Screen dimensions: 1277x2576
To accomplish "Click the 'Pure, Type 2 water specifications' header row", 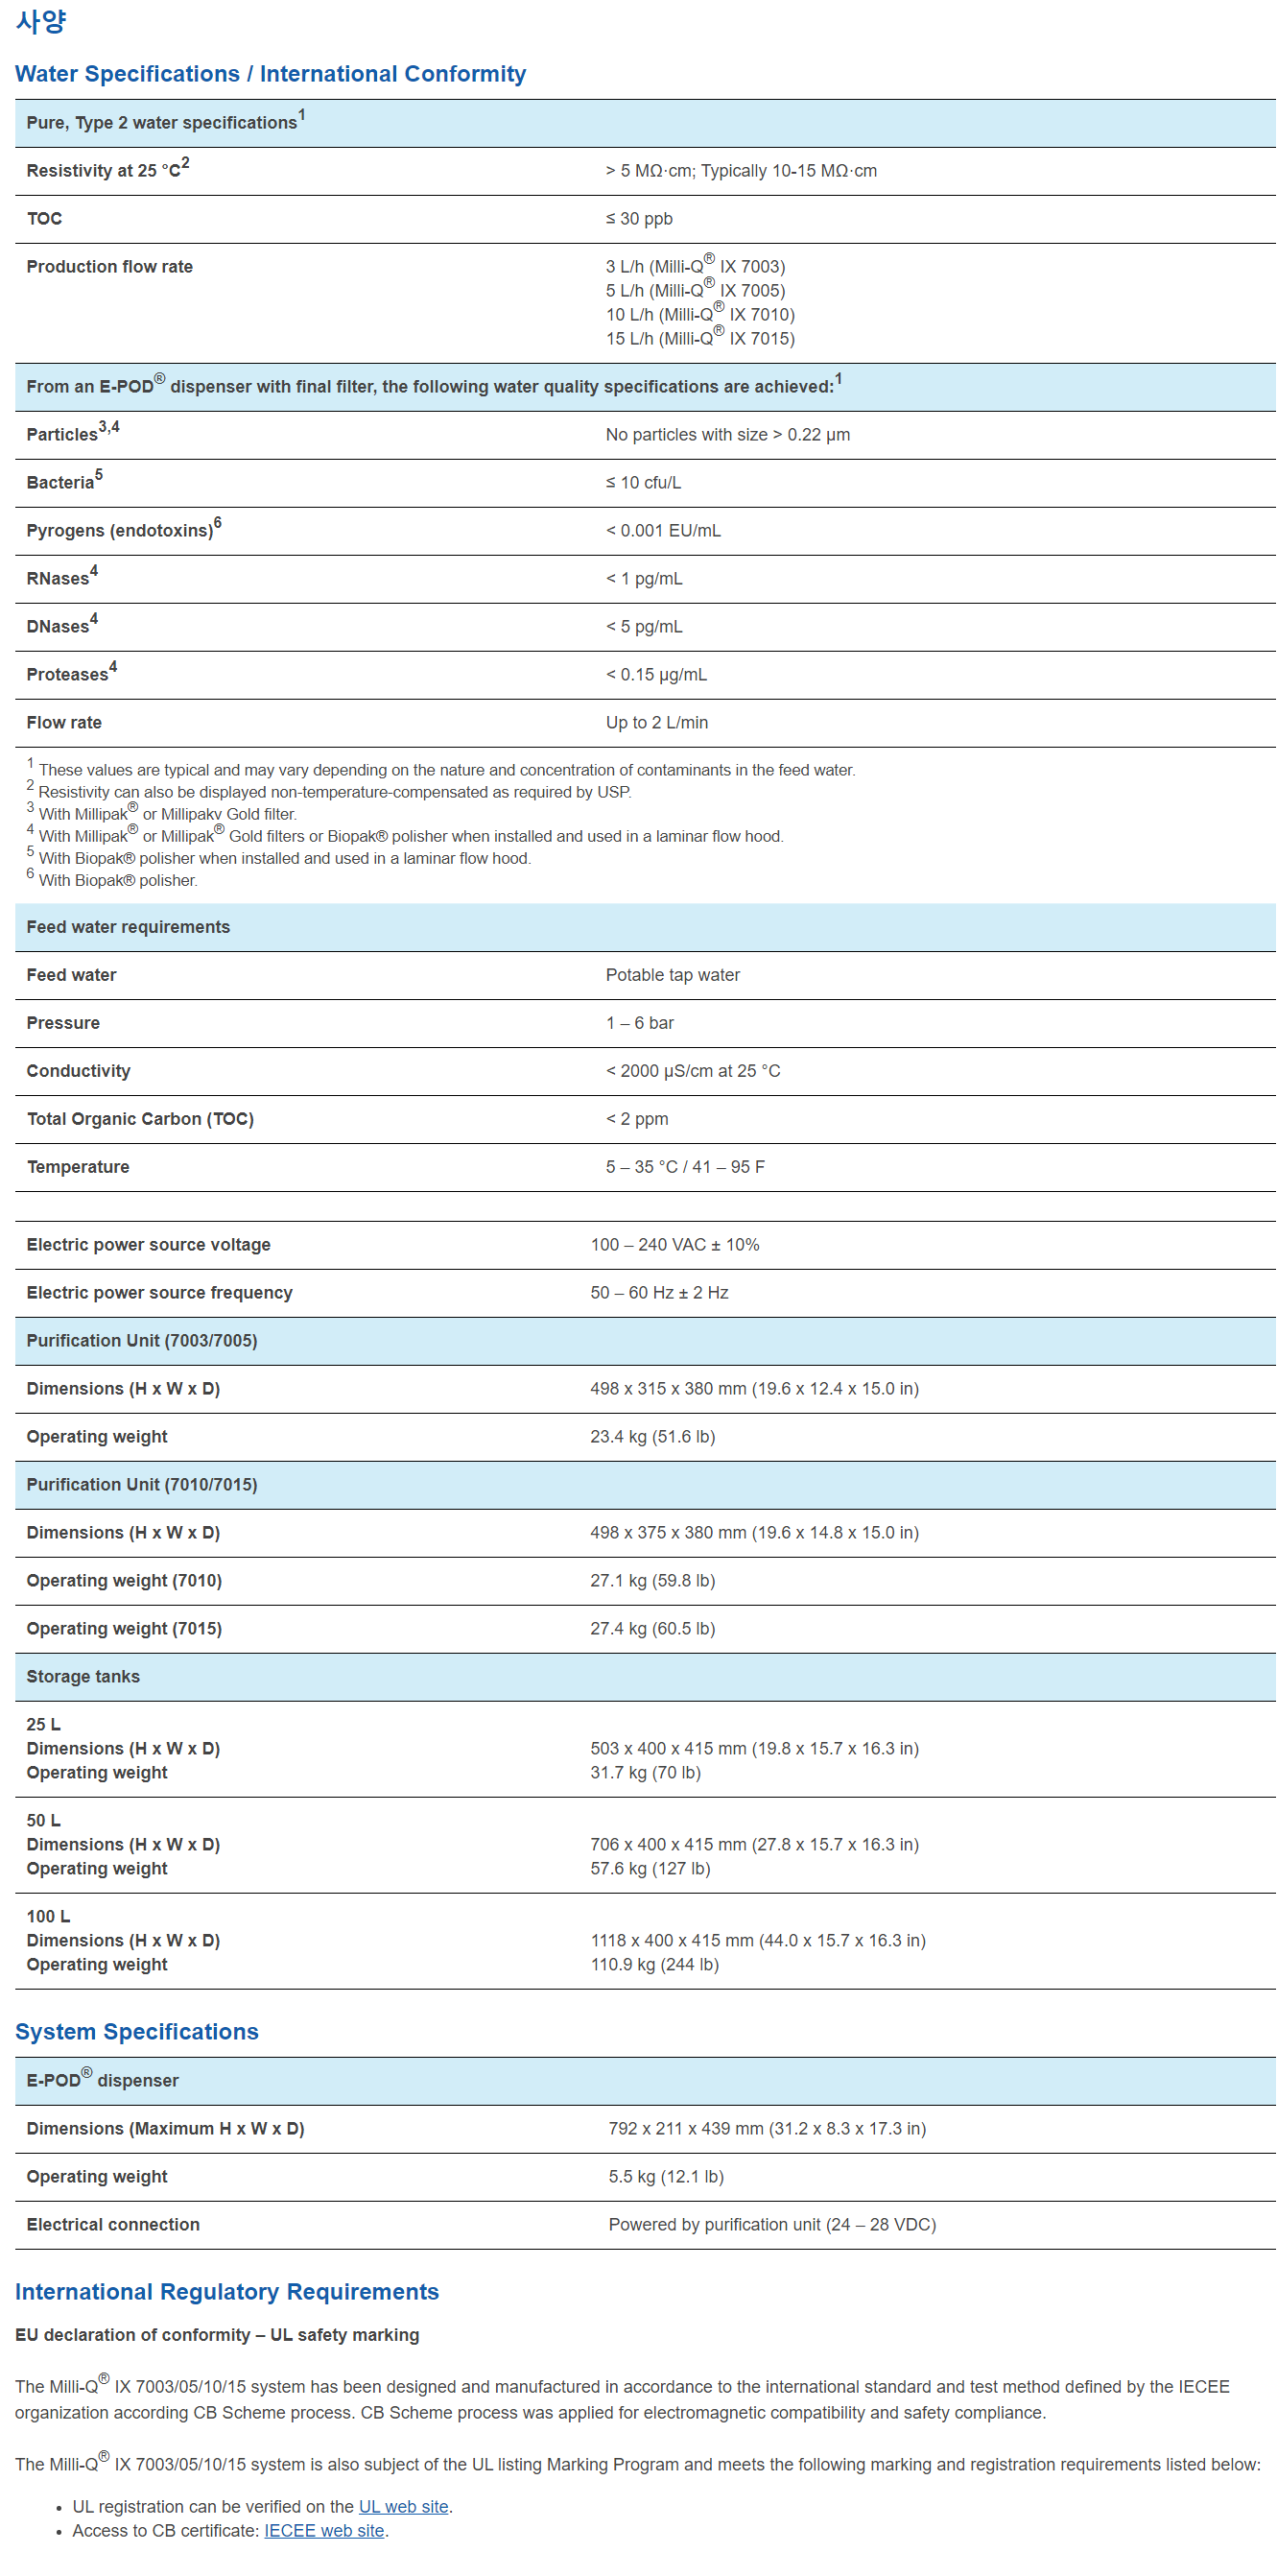I will (645, 123).
